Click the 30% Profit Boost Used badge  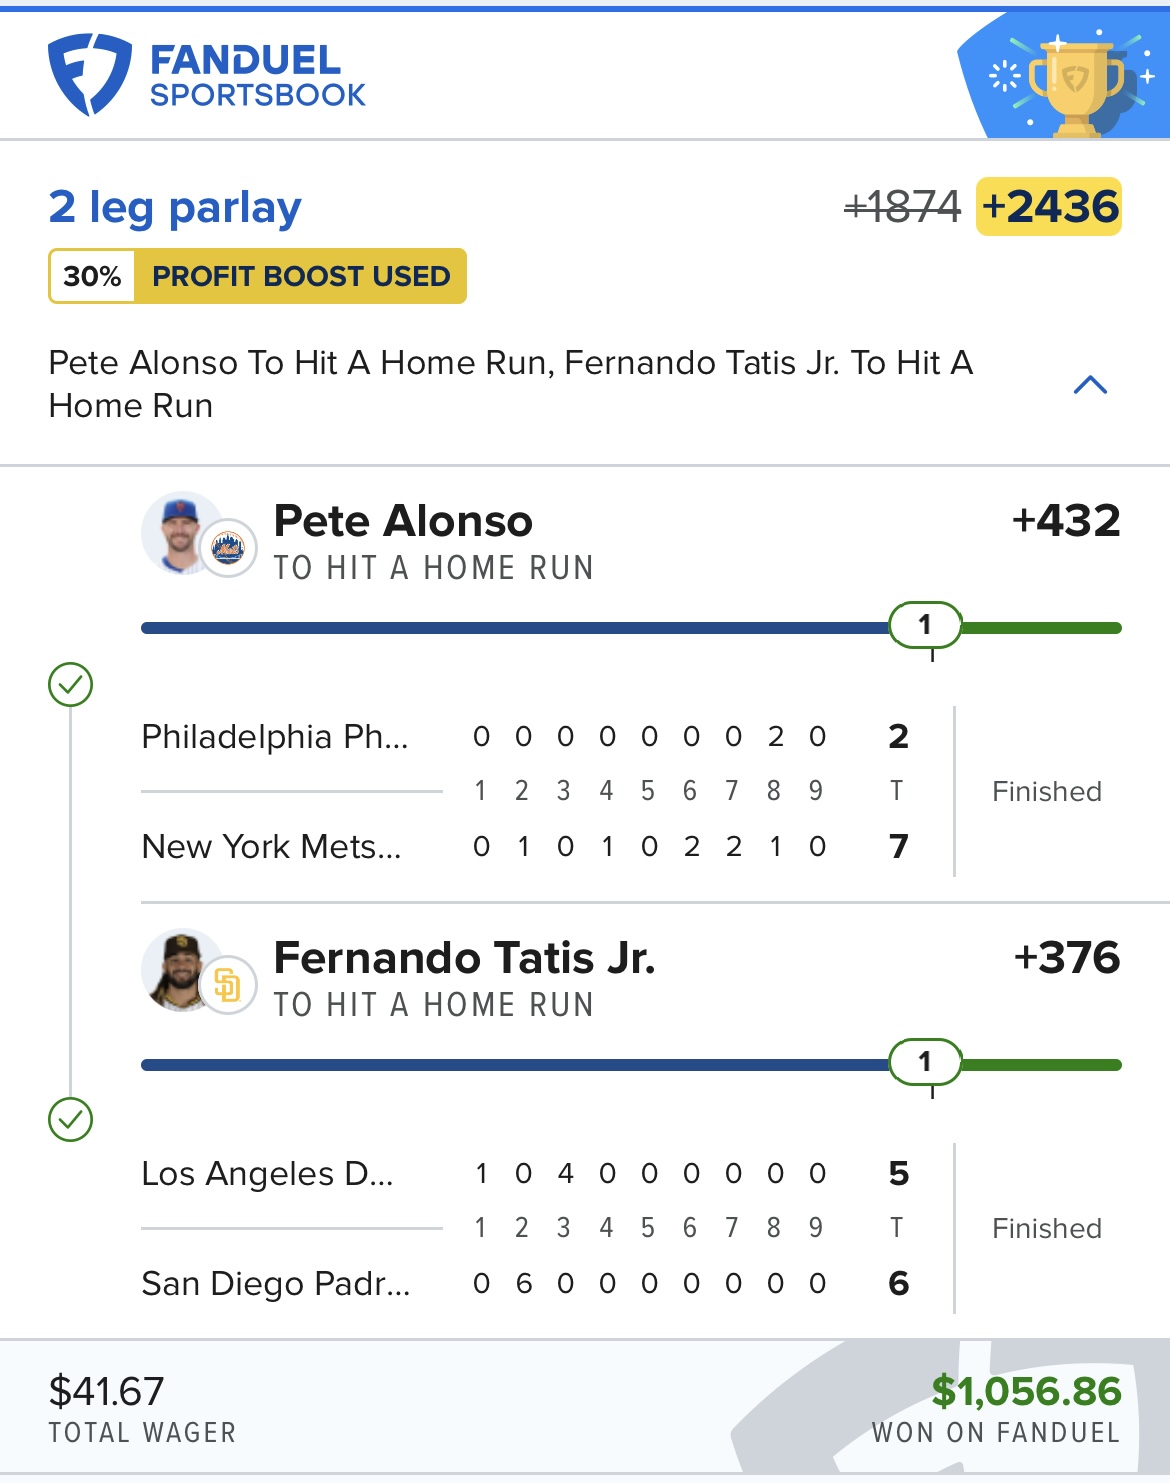tap(258, 276)
